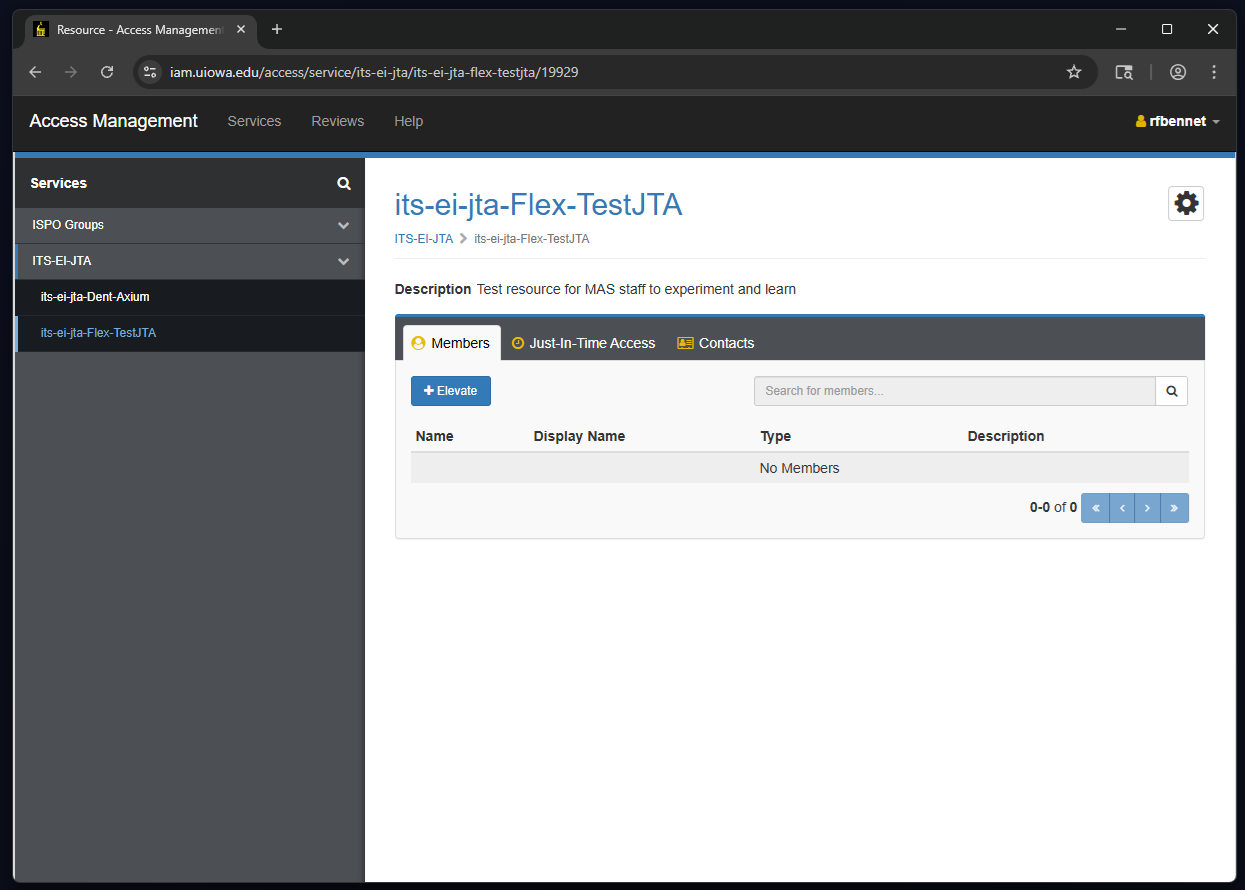This screenshot has width=1245, height=890.
Task: Go to previous page of members
Action: 1122,508
